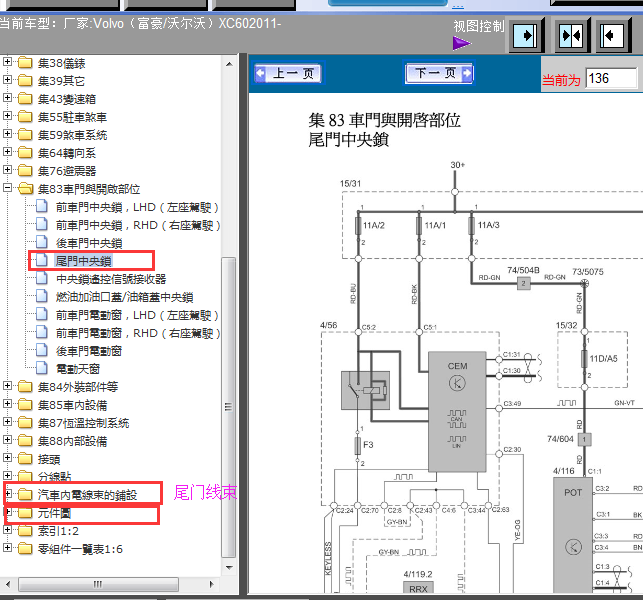Click the view control split-center icon
Image resolution: width=643 pixels, height=600 pixels.
pos(572,36)
